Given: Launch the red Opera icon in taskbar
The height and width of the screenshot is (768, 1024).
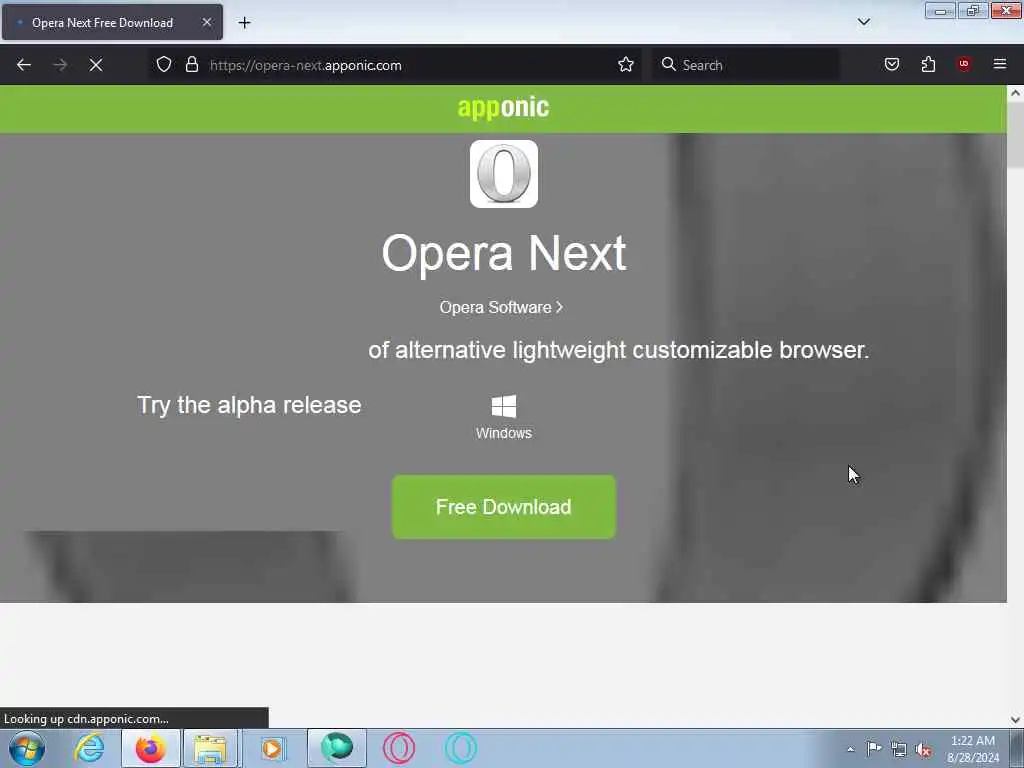Looking at the screenshot, I should tap(398, 748).
